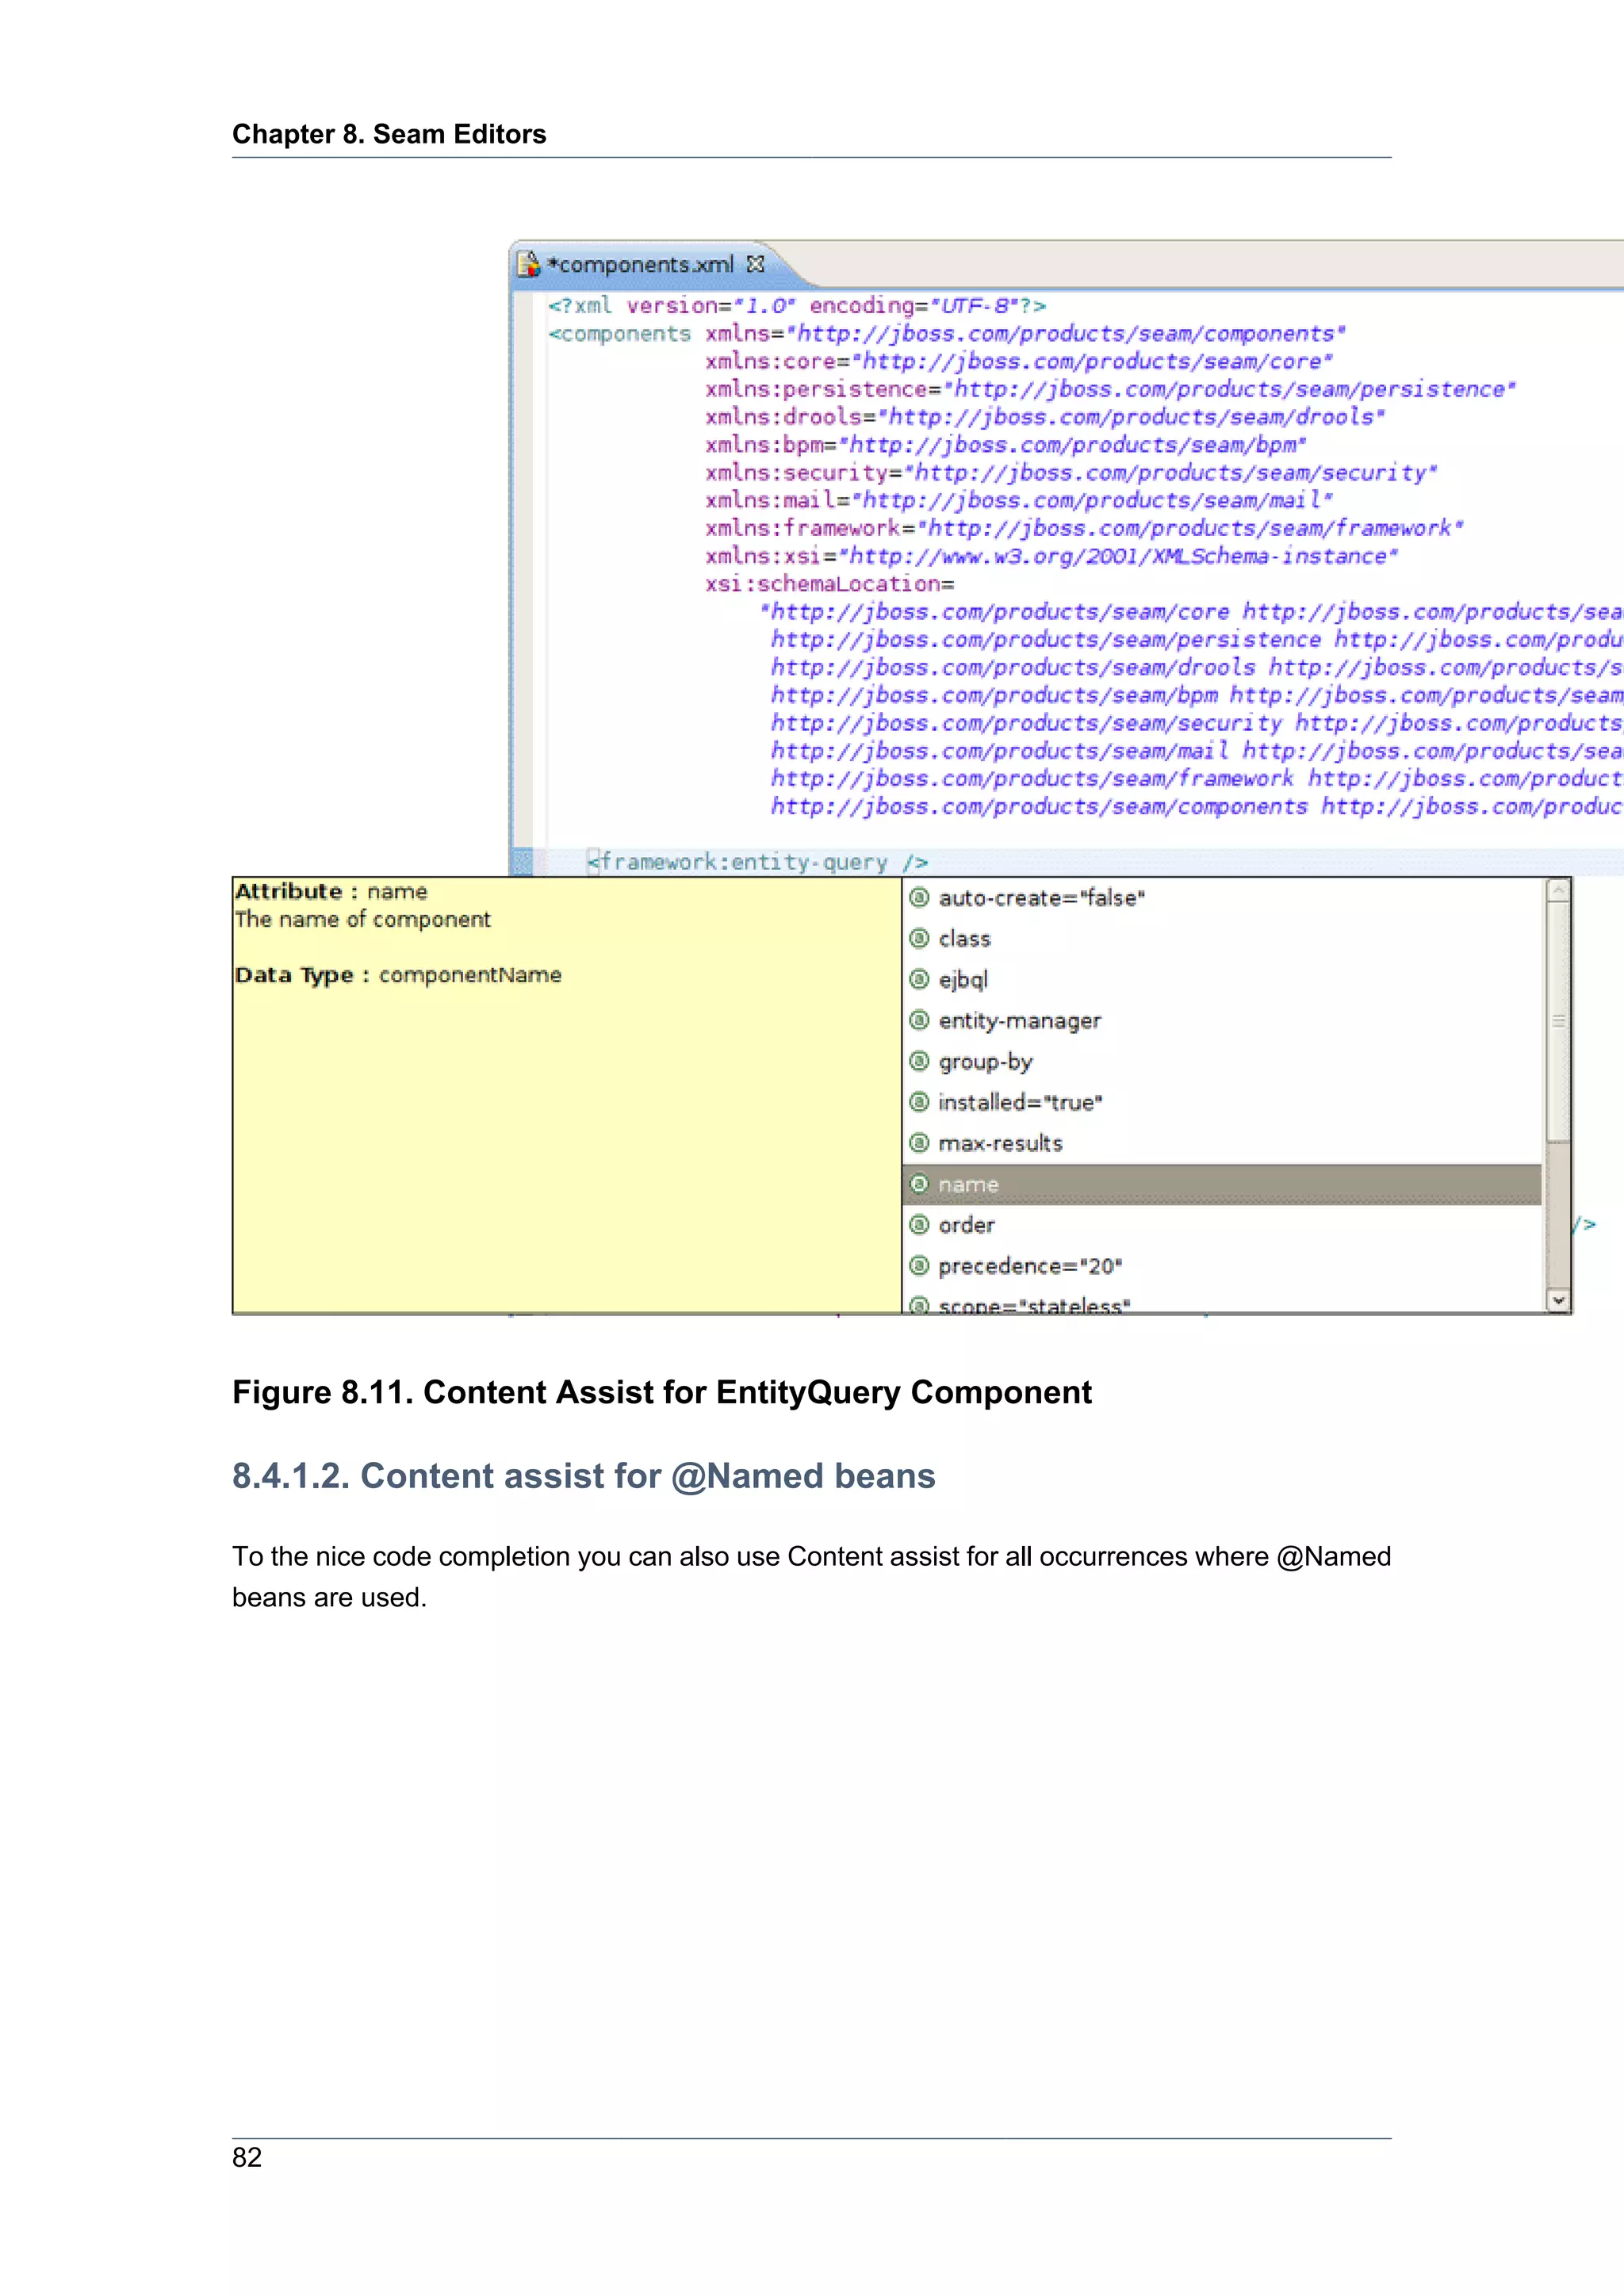Click the xmlns:persistence namespace line
Image resolution: width=1624 pixels, height=2296 pixels.
coord(1110,390)
